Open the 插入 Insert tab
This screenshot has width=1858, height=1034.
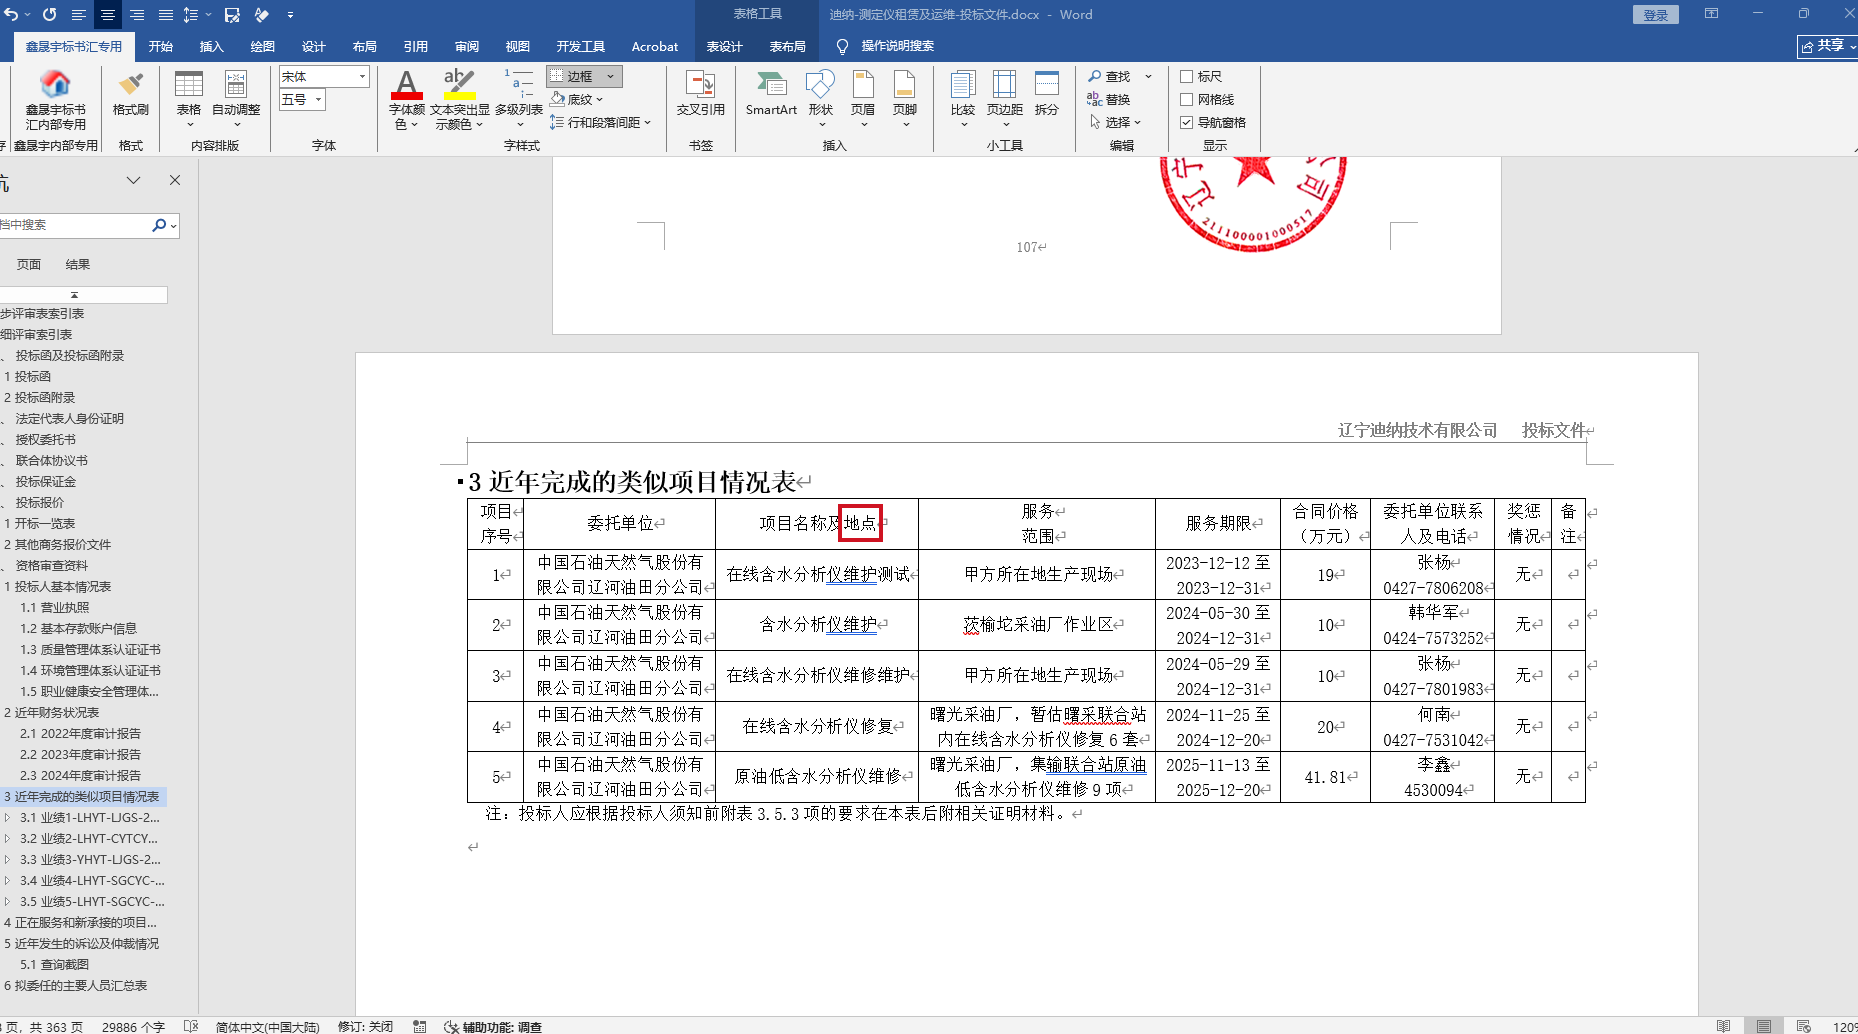211,46
